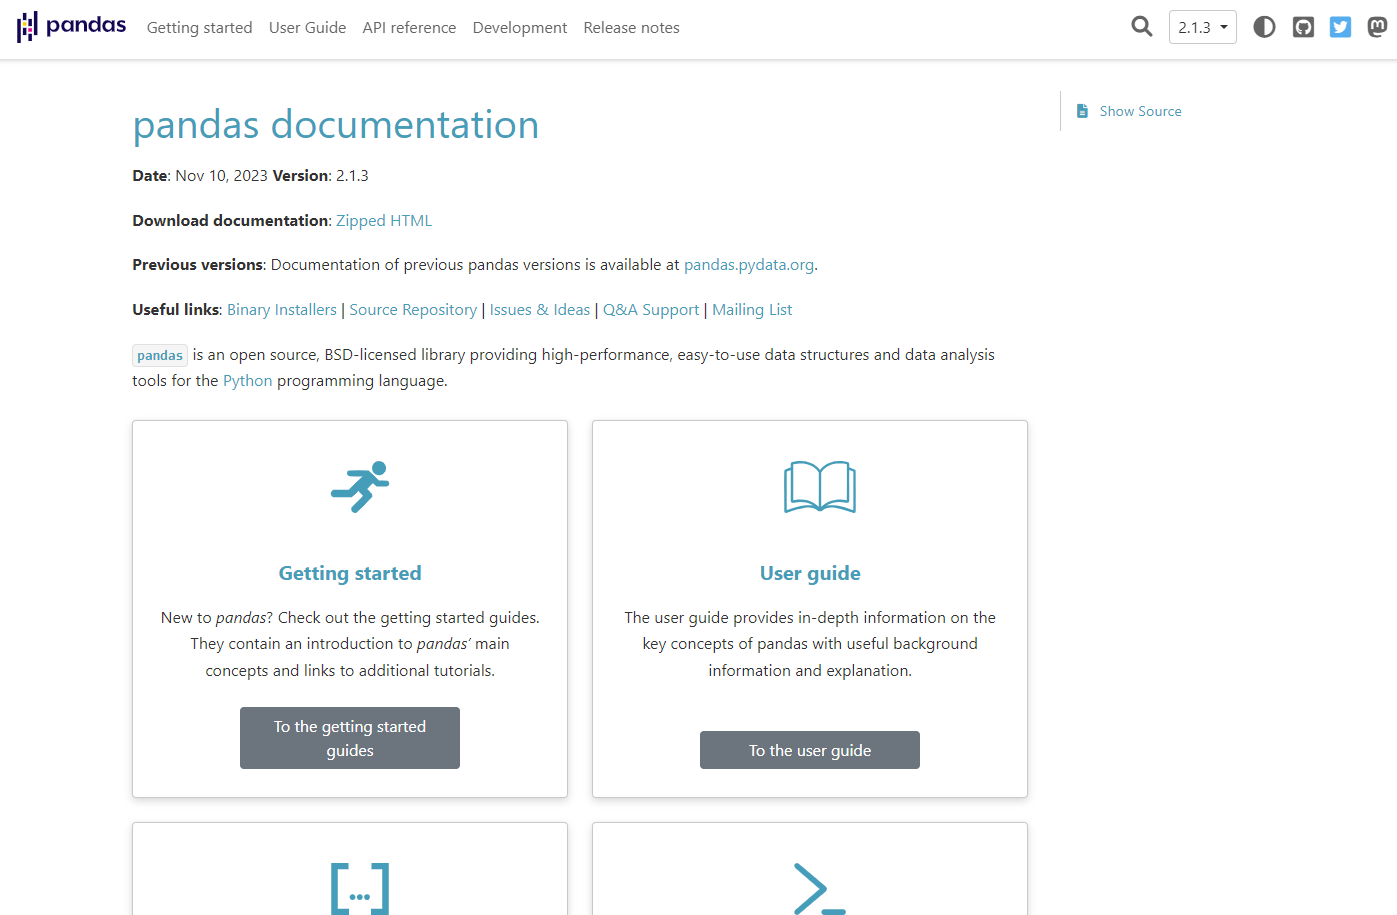Click the running person Getting started icon
Viewport: 1397px width, 915px height.
[360, 487]
